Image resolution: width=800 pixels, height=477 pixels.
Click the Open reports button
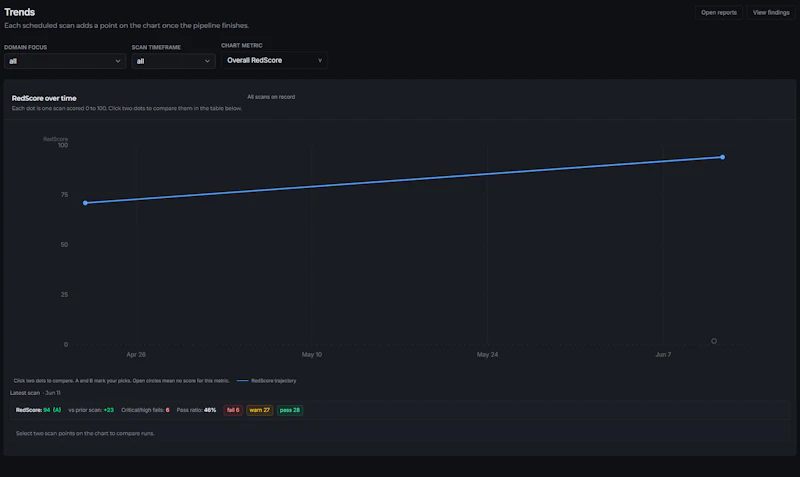pyautogui.click(x=718, y=13)
